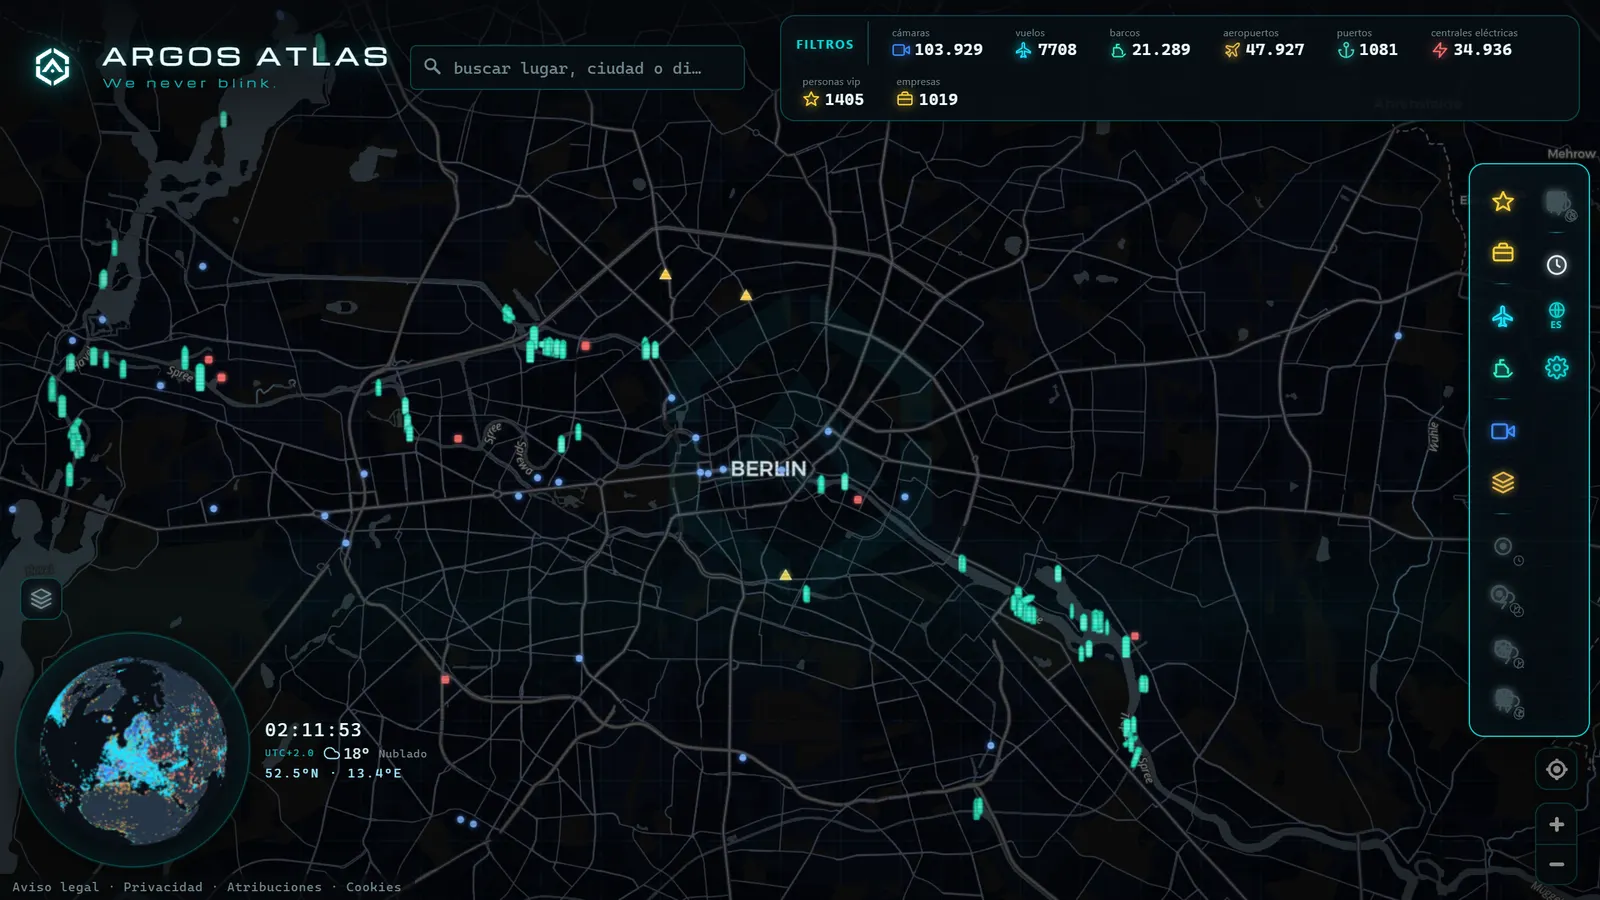Click the airport icon in aeropuertos filter
This screenshot has height=900, width=1600.
pyautogui.click(x=1232, y=50)
